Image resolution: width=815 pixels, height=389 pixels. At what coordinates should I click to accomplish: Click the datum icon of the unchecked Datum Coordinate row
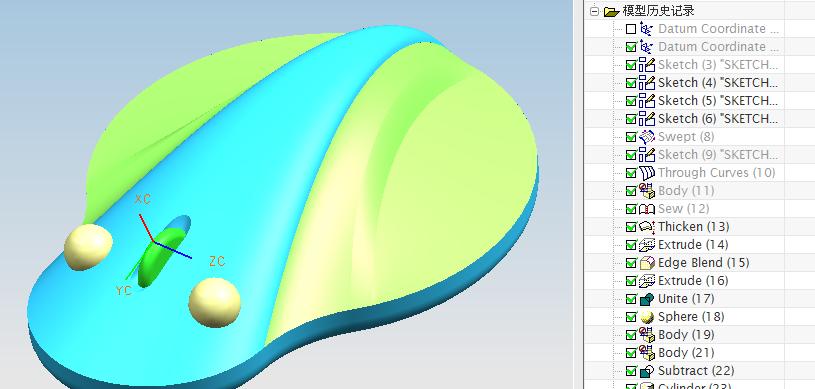pos(647,29)
